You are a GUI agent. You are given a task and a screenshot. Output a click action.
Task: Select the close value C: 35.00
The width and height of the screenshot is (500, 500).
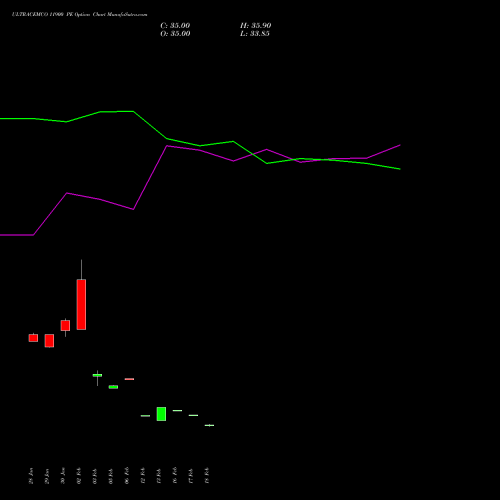click(175, 25)
